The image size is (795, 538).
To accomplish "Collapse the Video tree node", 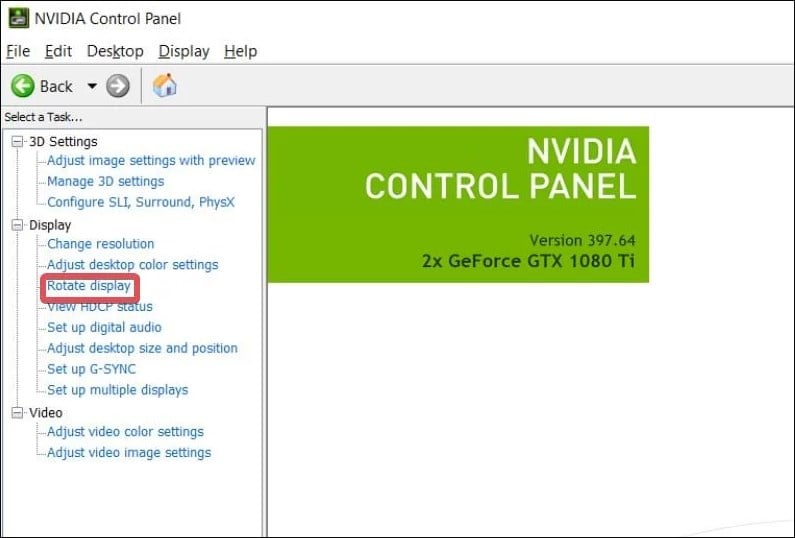I will pyautogui.click(x=17, y=413).
